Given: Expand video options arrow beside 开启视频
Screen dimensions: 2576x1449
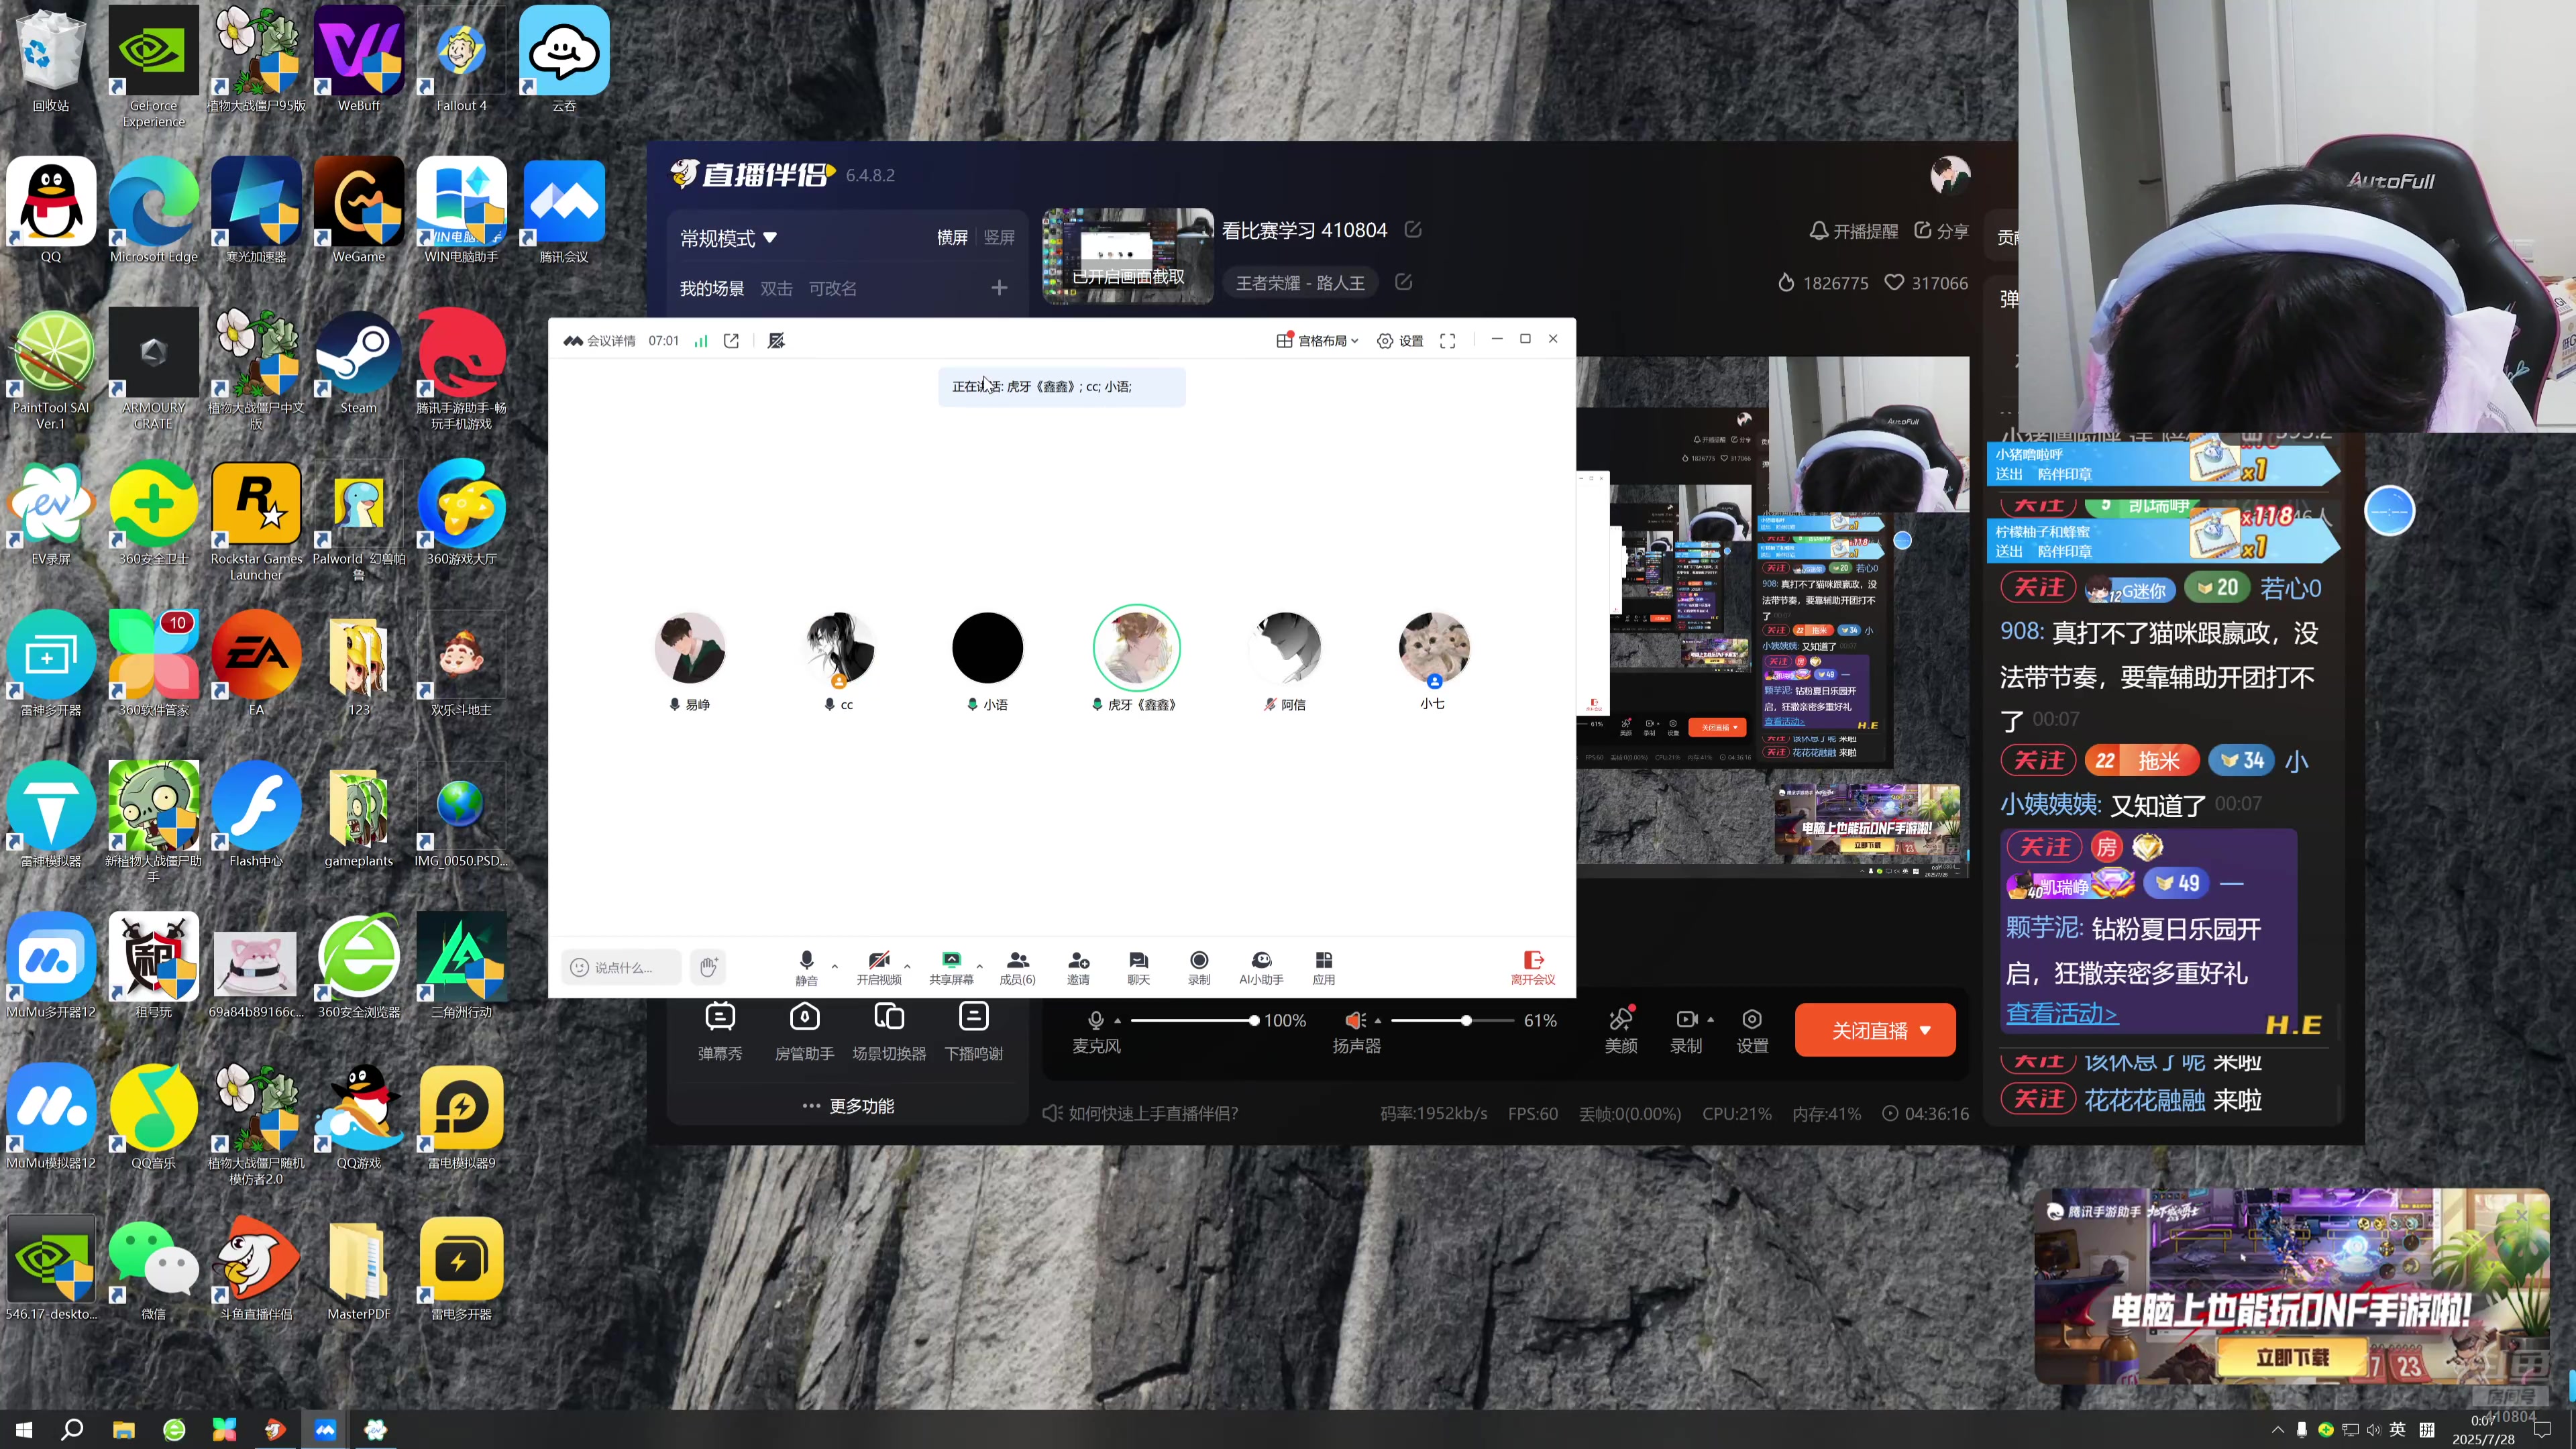Looking at the screenshot, I should 907,966.
